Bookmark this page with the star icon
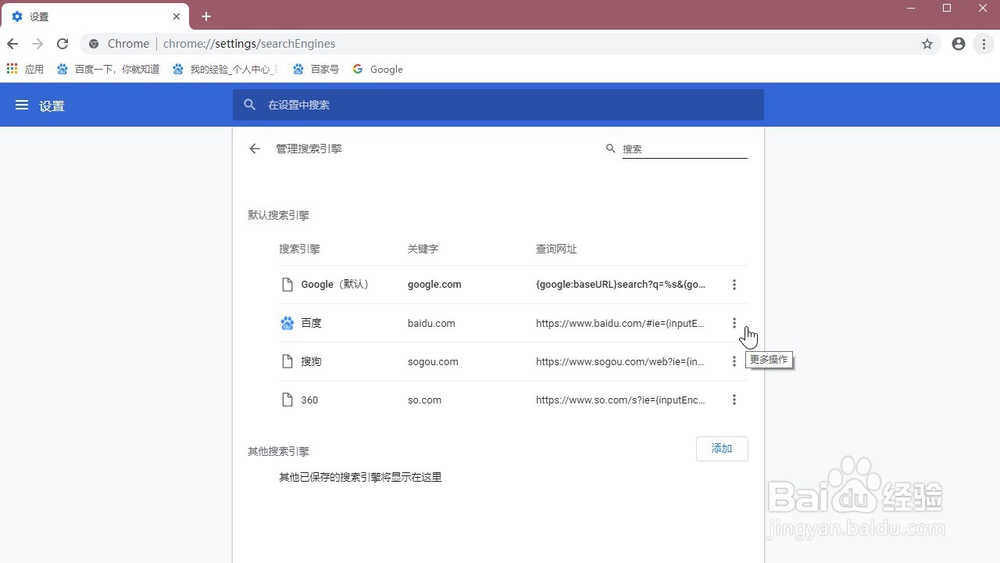 [927, 44]
